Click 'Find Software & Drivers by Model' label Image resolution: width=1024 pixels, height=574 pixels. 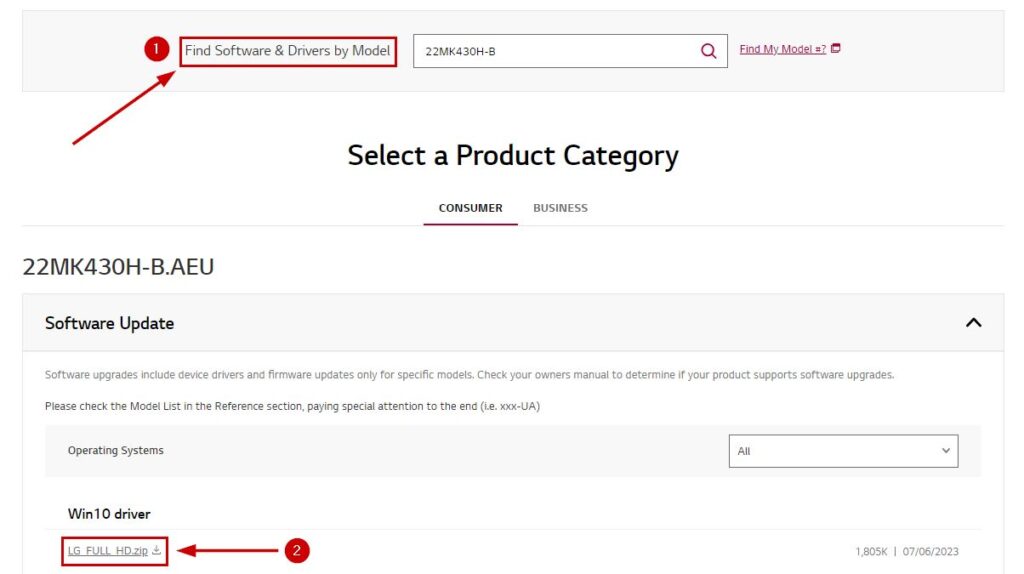(x=287, y=50)
